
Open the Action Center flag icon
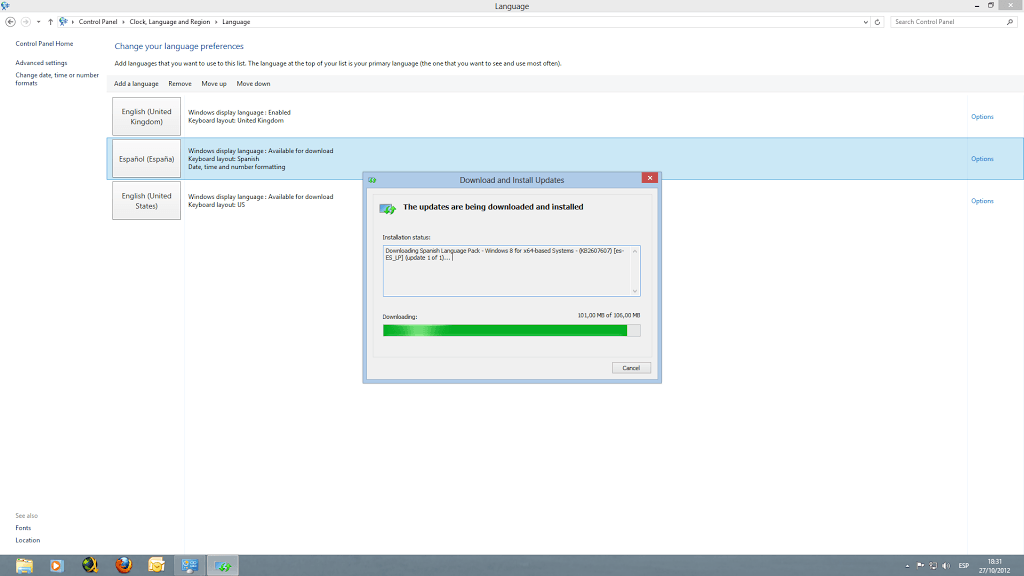[x=920, y=566]
